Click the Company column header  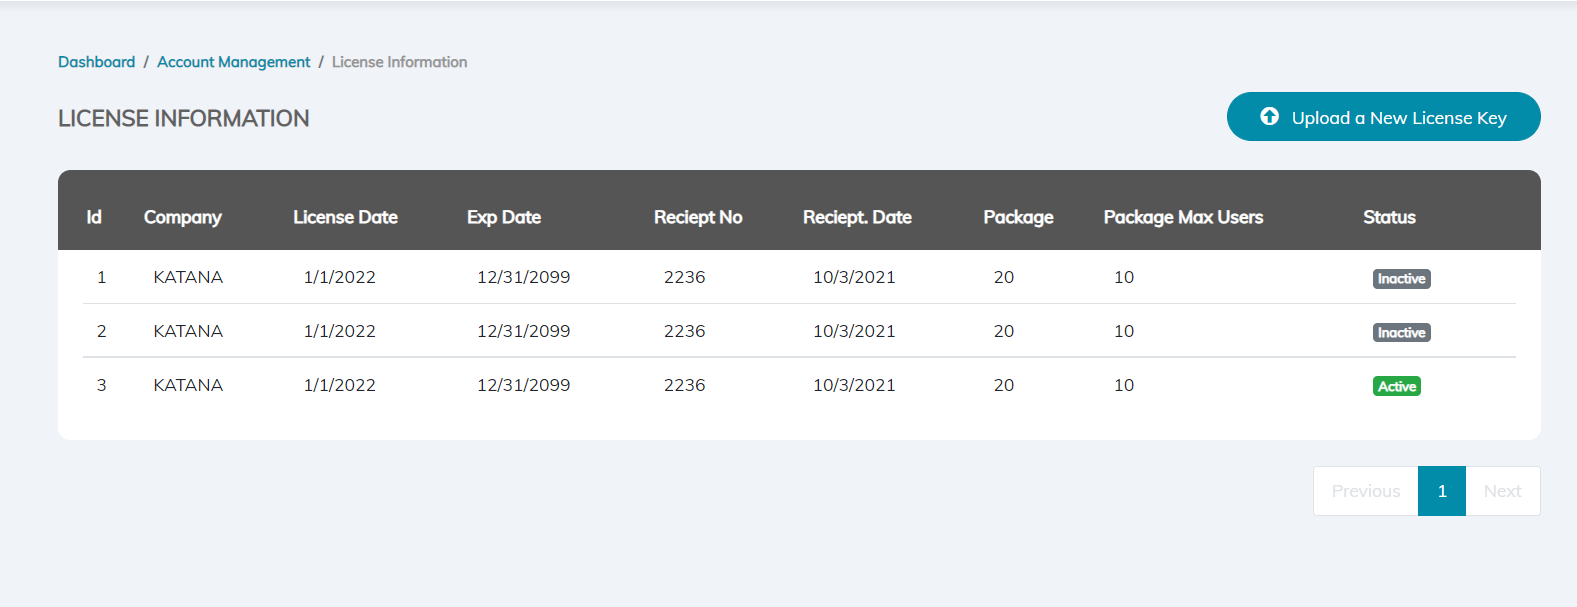point(183,217)
